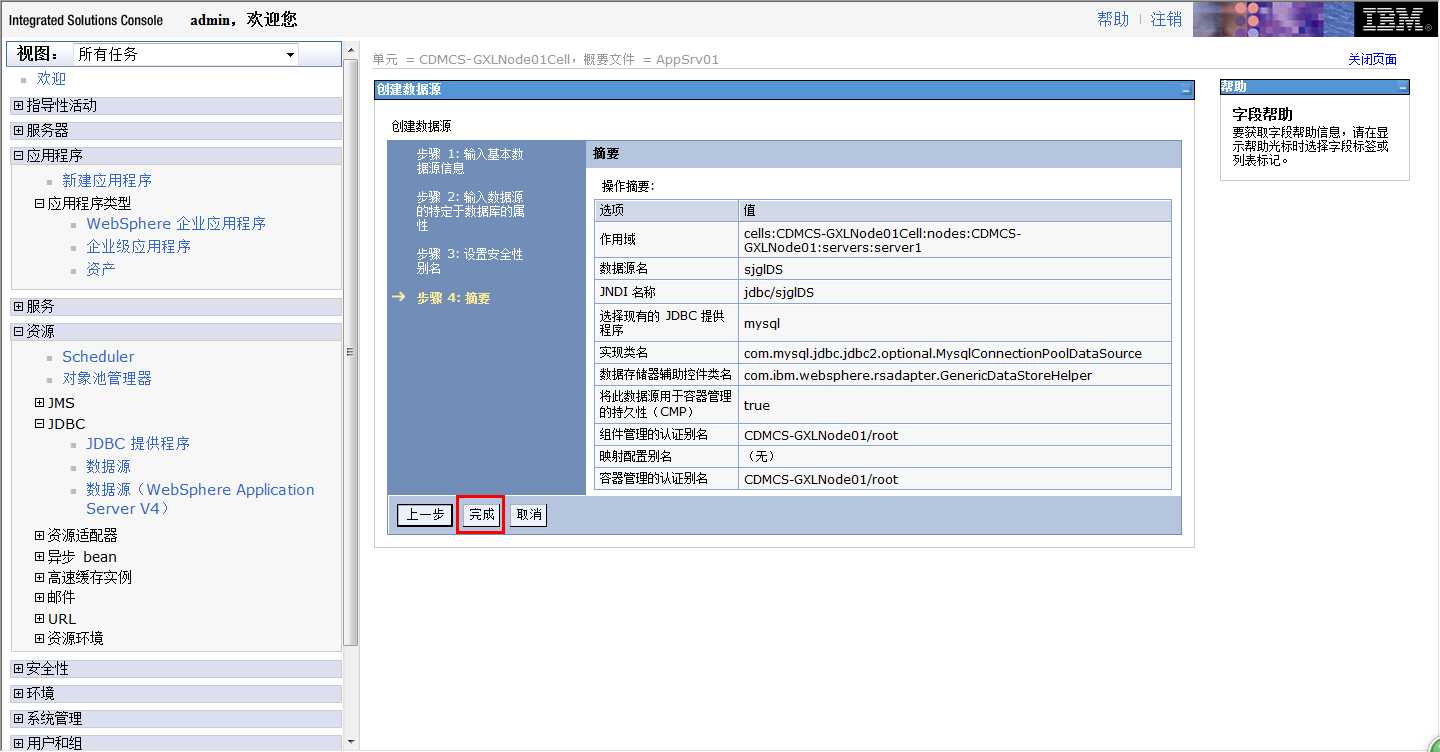
Task: Expand the JMS tree node
Action: 40,403
